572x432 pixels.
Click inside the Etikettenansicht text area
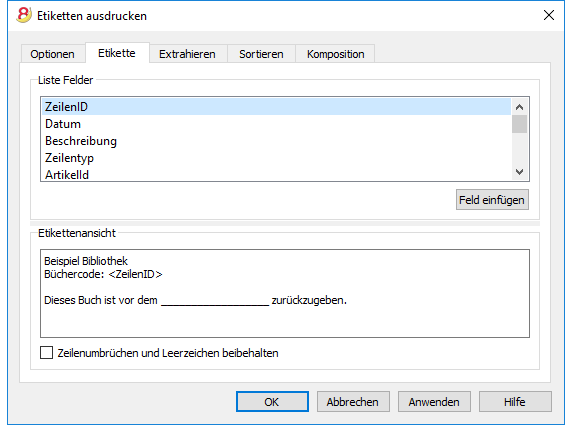pos(285,293)
